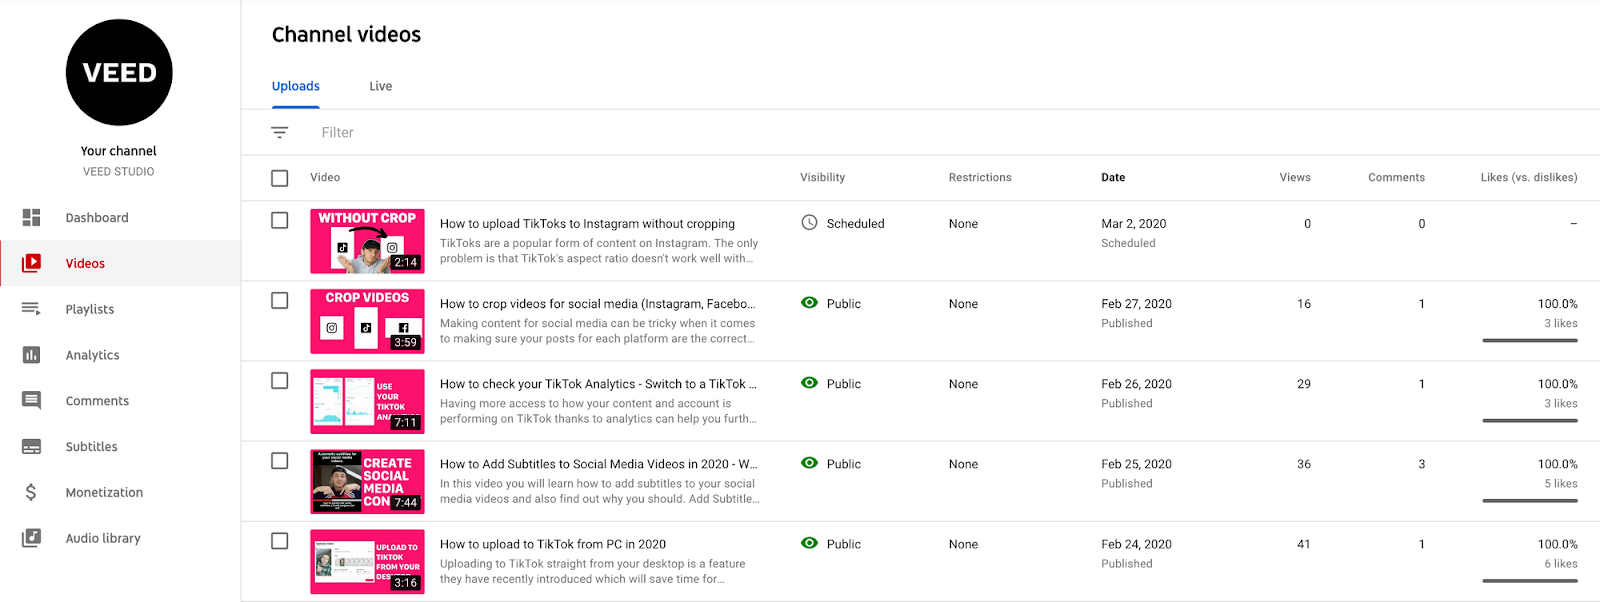
Task: Click the Playlists list icon
Action: (x=31, y=309)
